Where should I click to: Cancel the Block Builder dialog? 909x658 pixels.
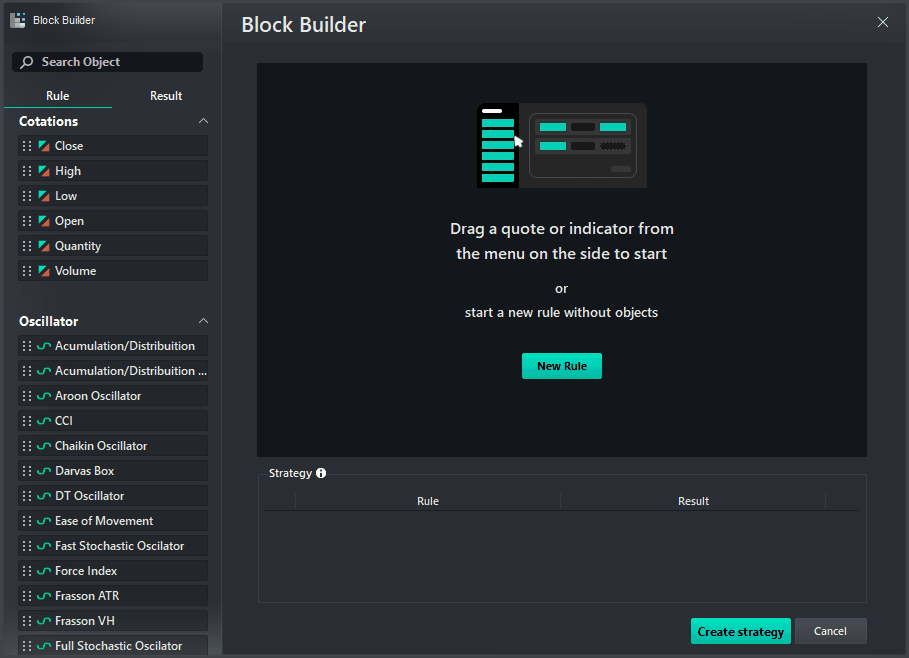click(830, 631)
